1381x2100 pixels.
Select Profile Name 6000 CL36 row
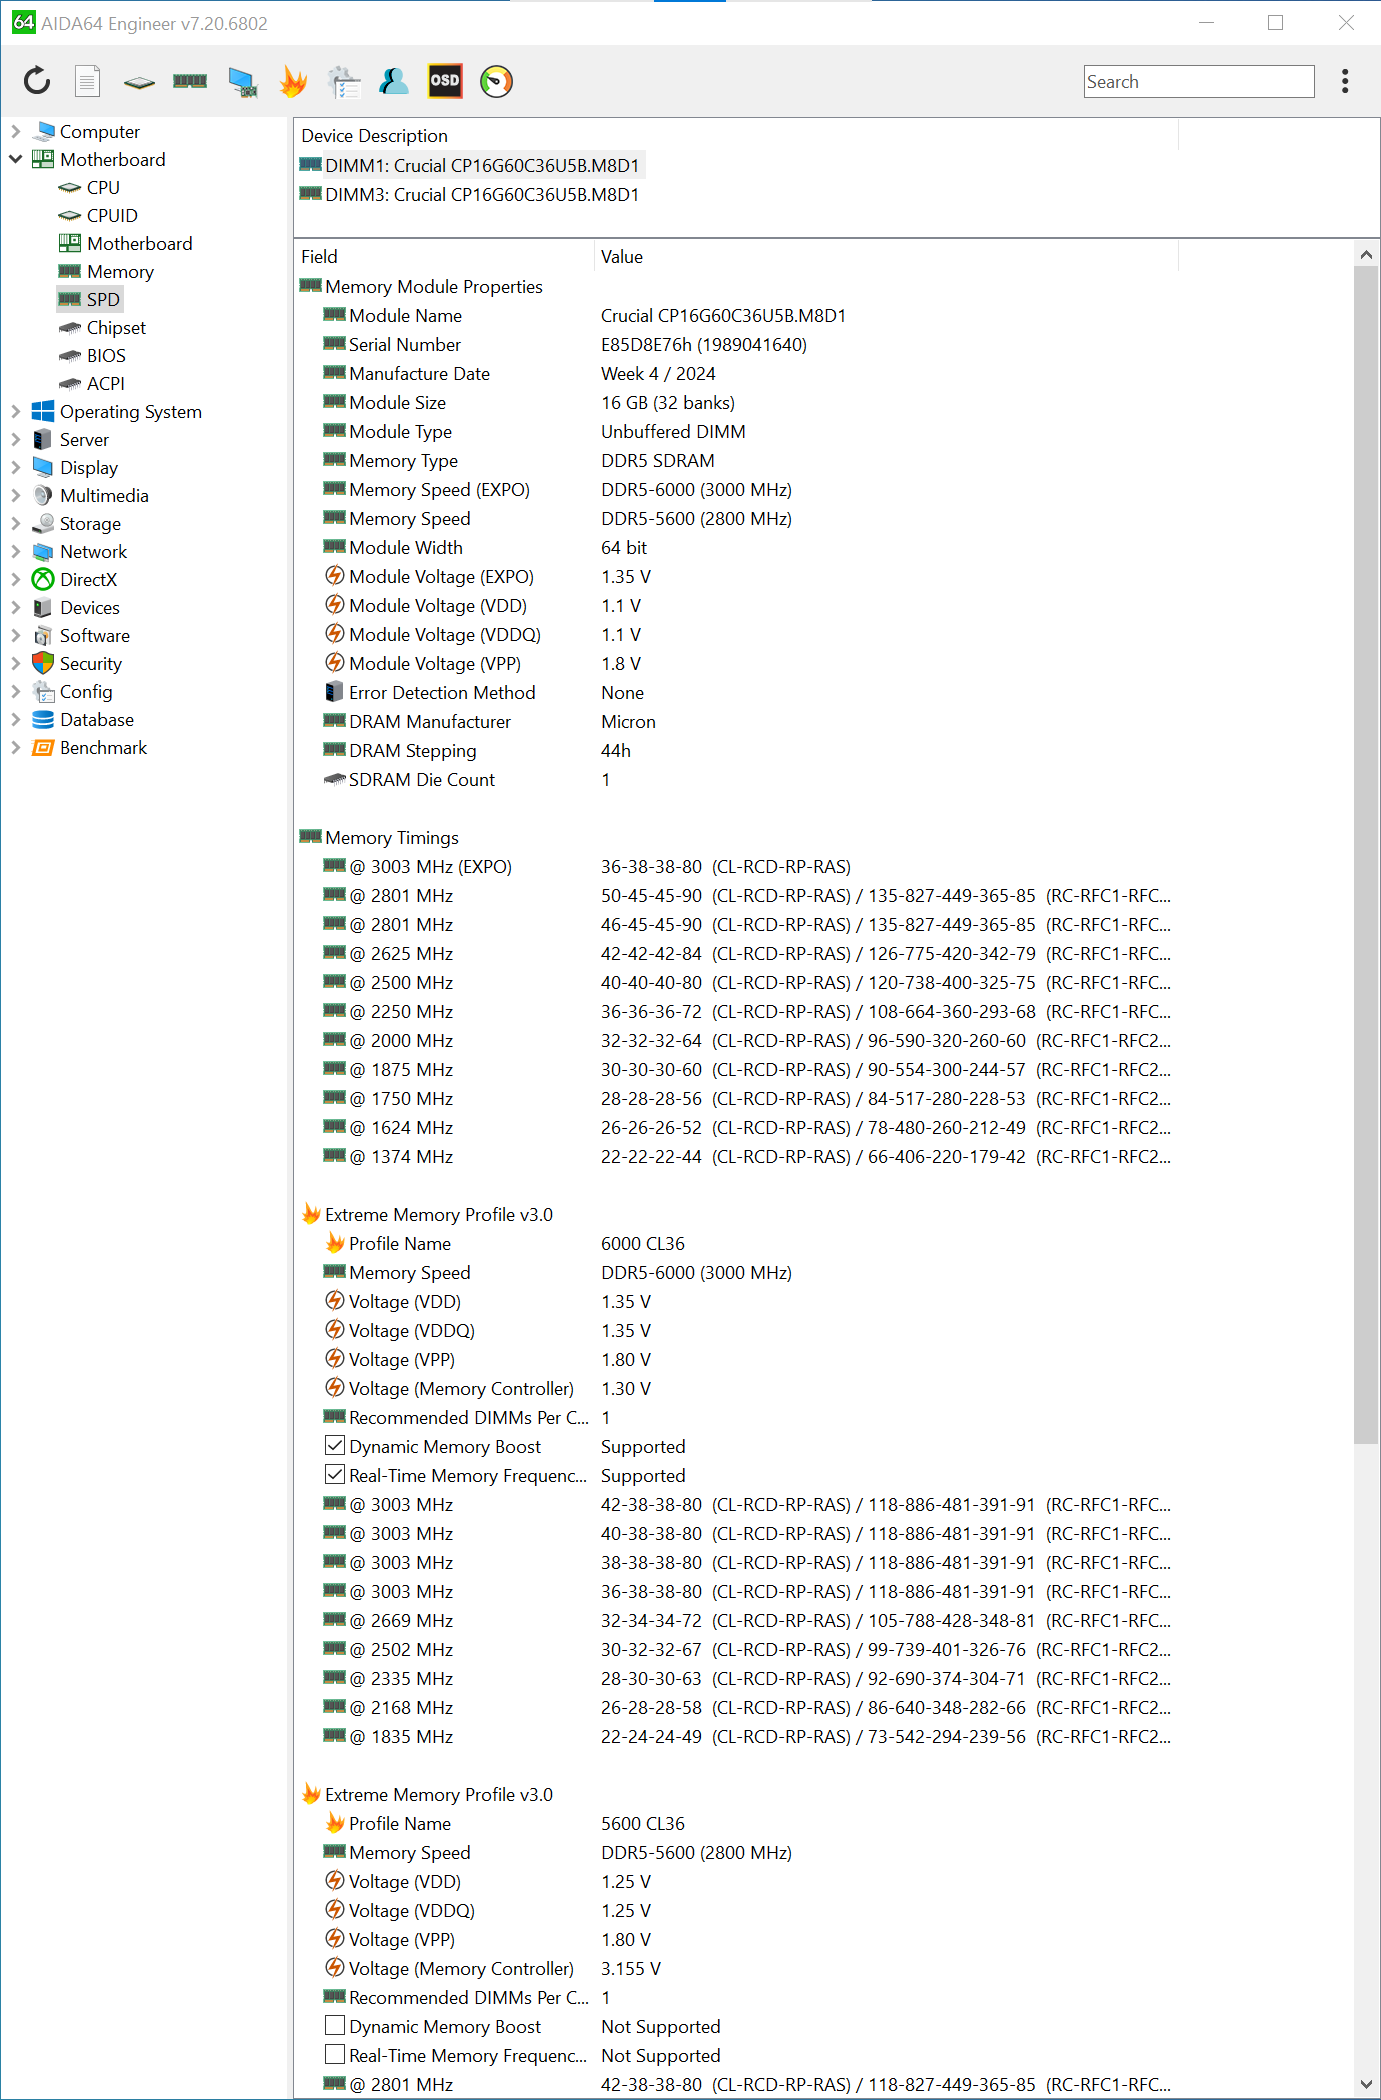[736, 1243]
